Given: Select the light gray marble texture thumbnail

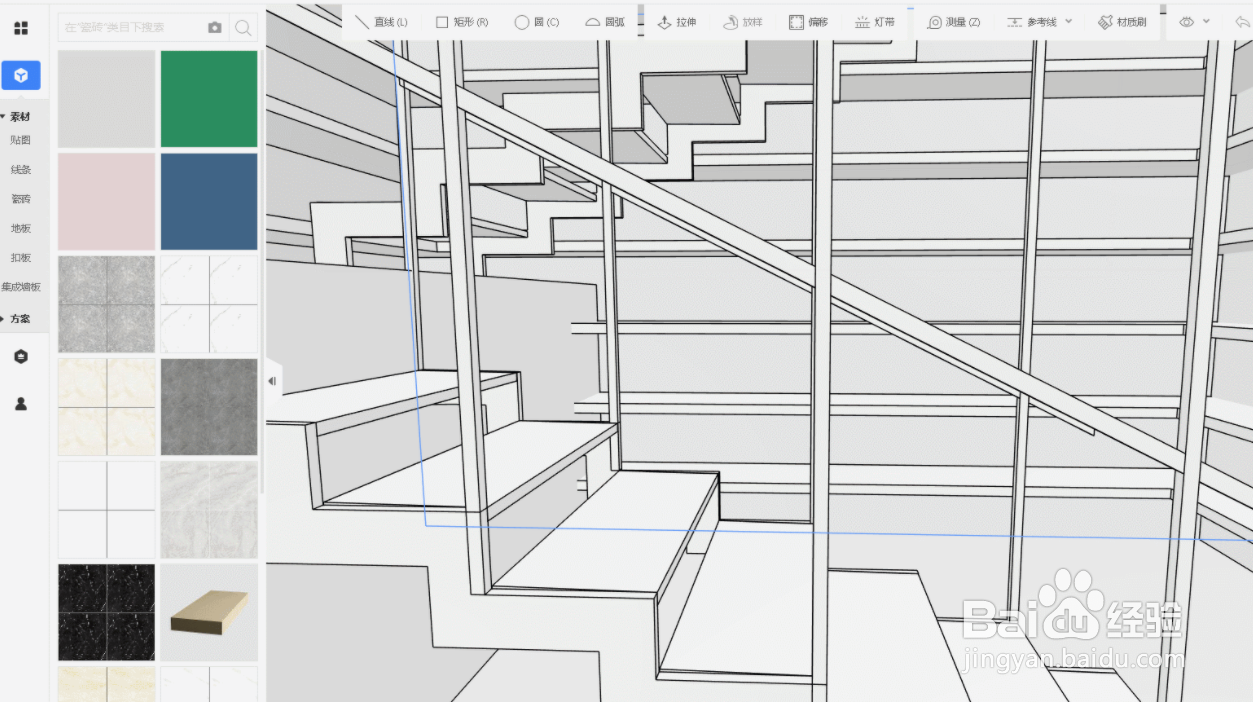Looking at the screenshot, I should tap(209, 509).
